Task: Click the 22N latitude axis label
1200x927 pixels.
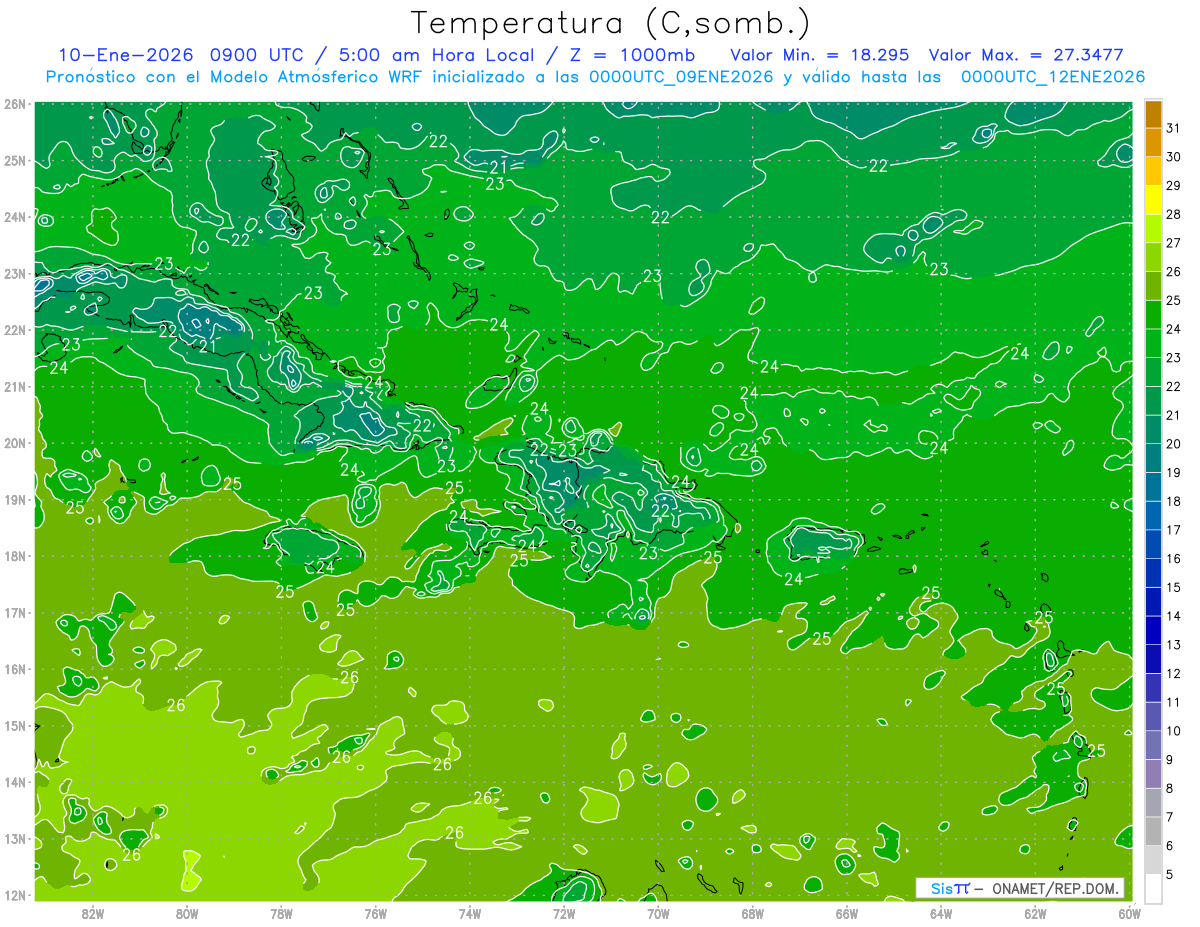Action: pyautogui.click(x=14, y=330)
